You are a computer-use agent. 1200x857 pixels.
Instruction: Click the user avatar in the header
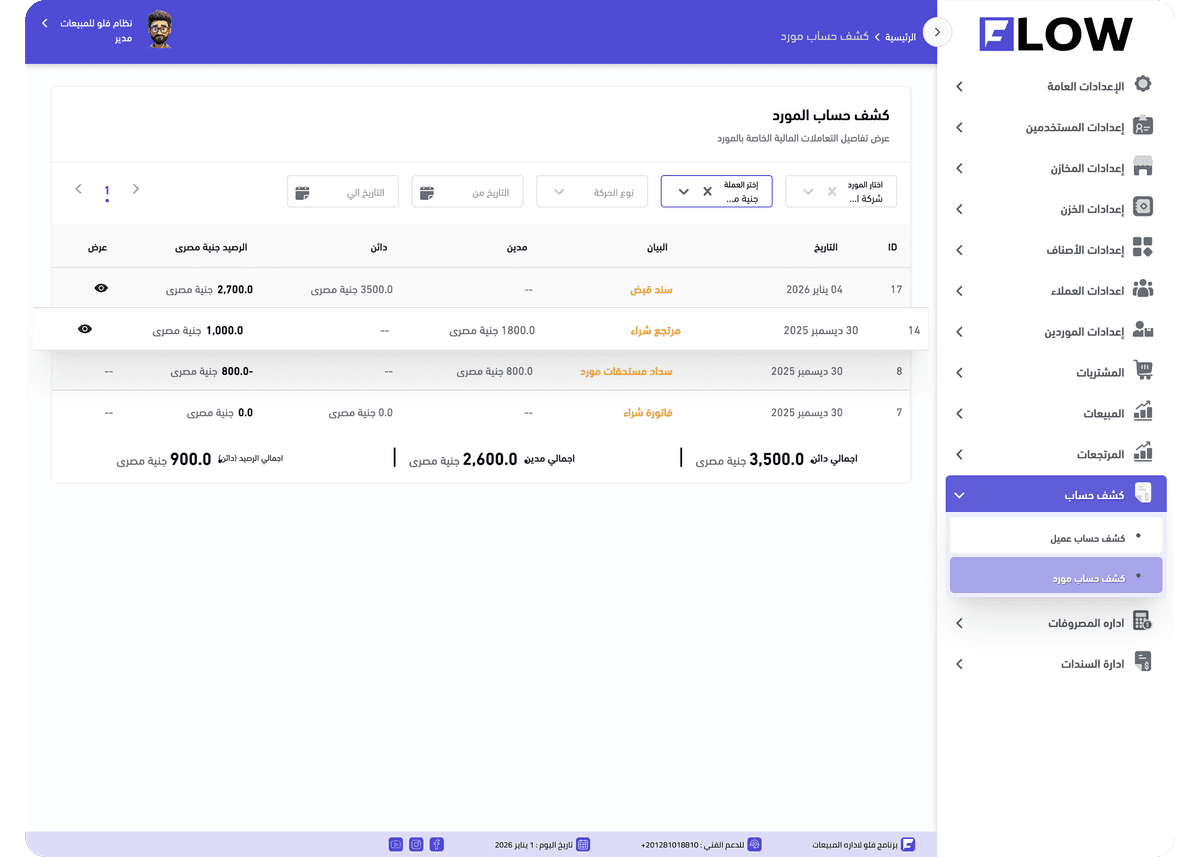159,30
